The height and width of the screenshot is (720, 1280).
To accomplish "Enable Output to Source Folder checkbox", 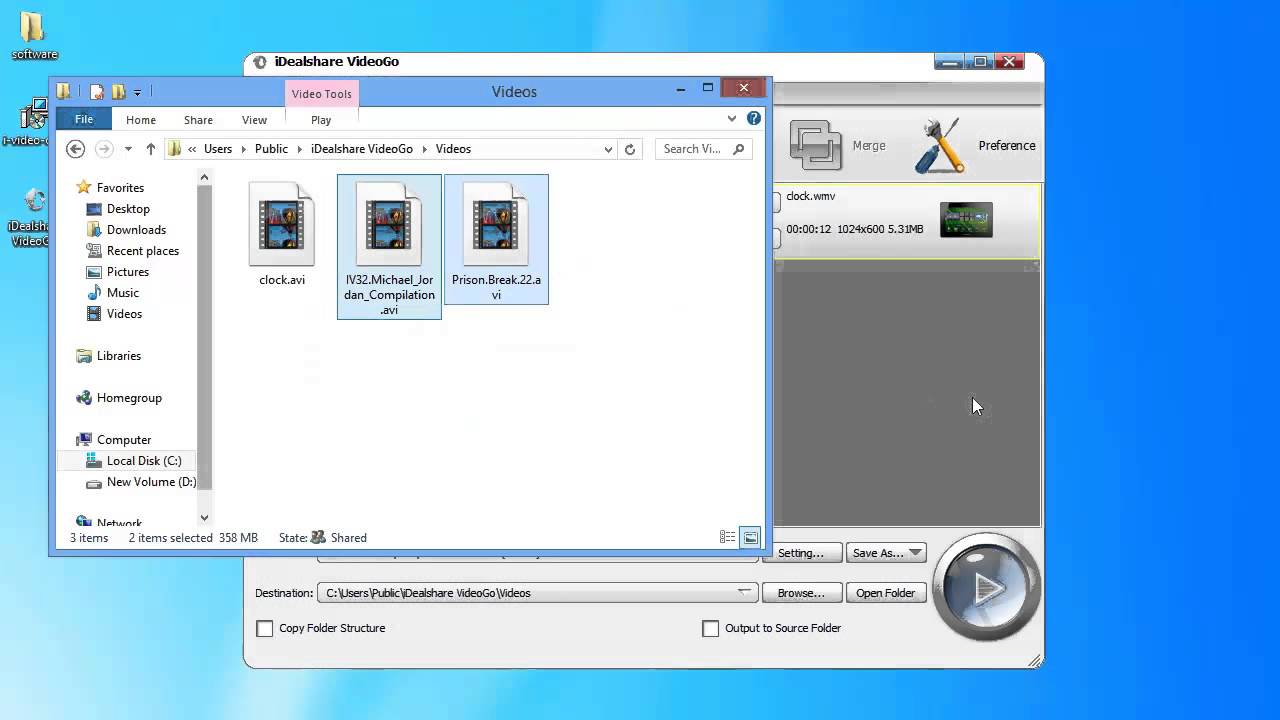I will (711, 628).
